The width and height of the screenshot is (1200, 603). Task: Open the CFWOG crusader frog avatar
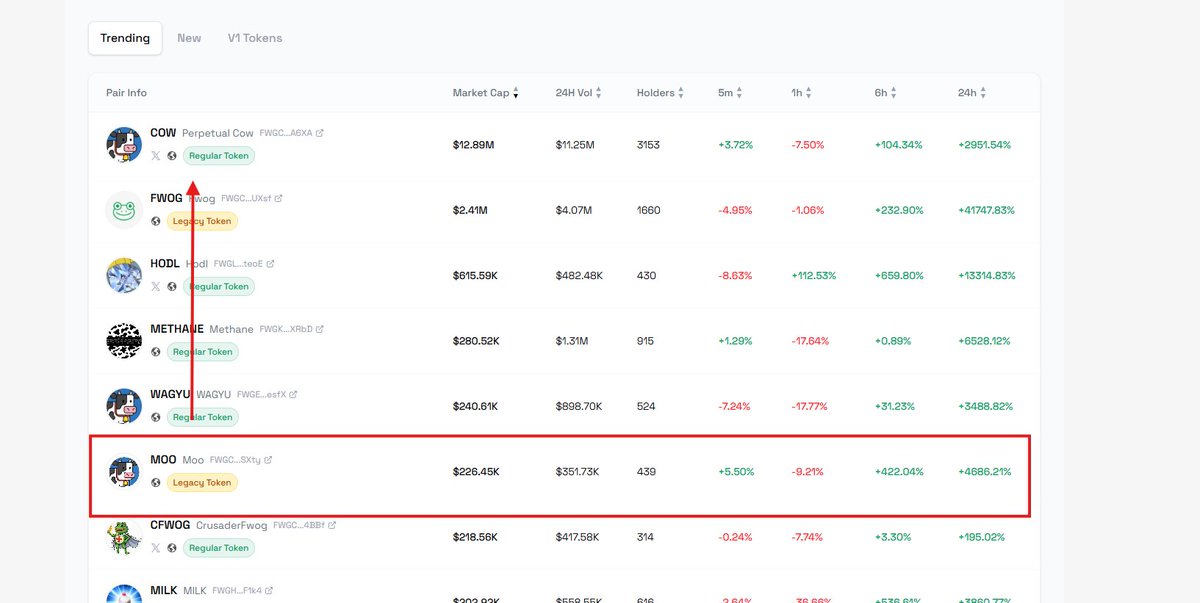point(124,536)
